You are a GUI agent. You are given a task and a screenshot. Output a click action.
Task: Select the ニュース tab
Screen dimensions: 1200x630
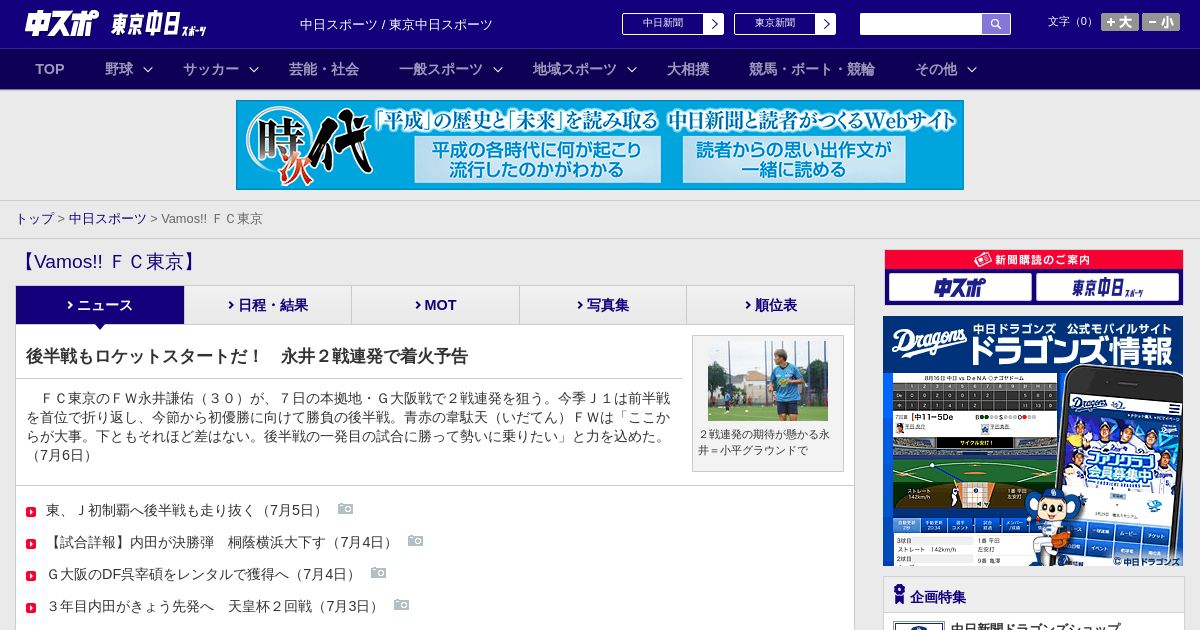click(x=100, y=305)
